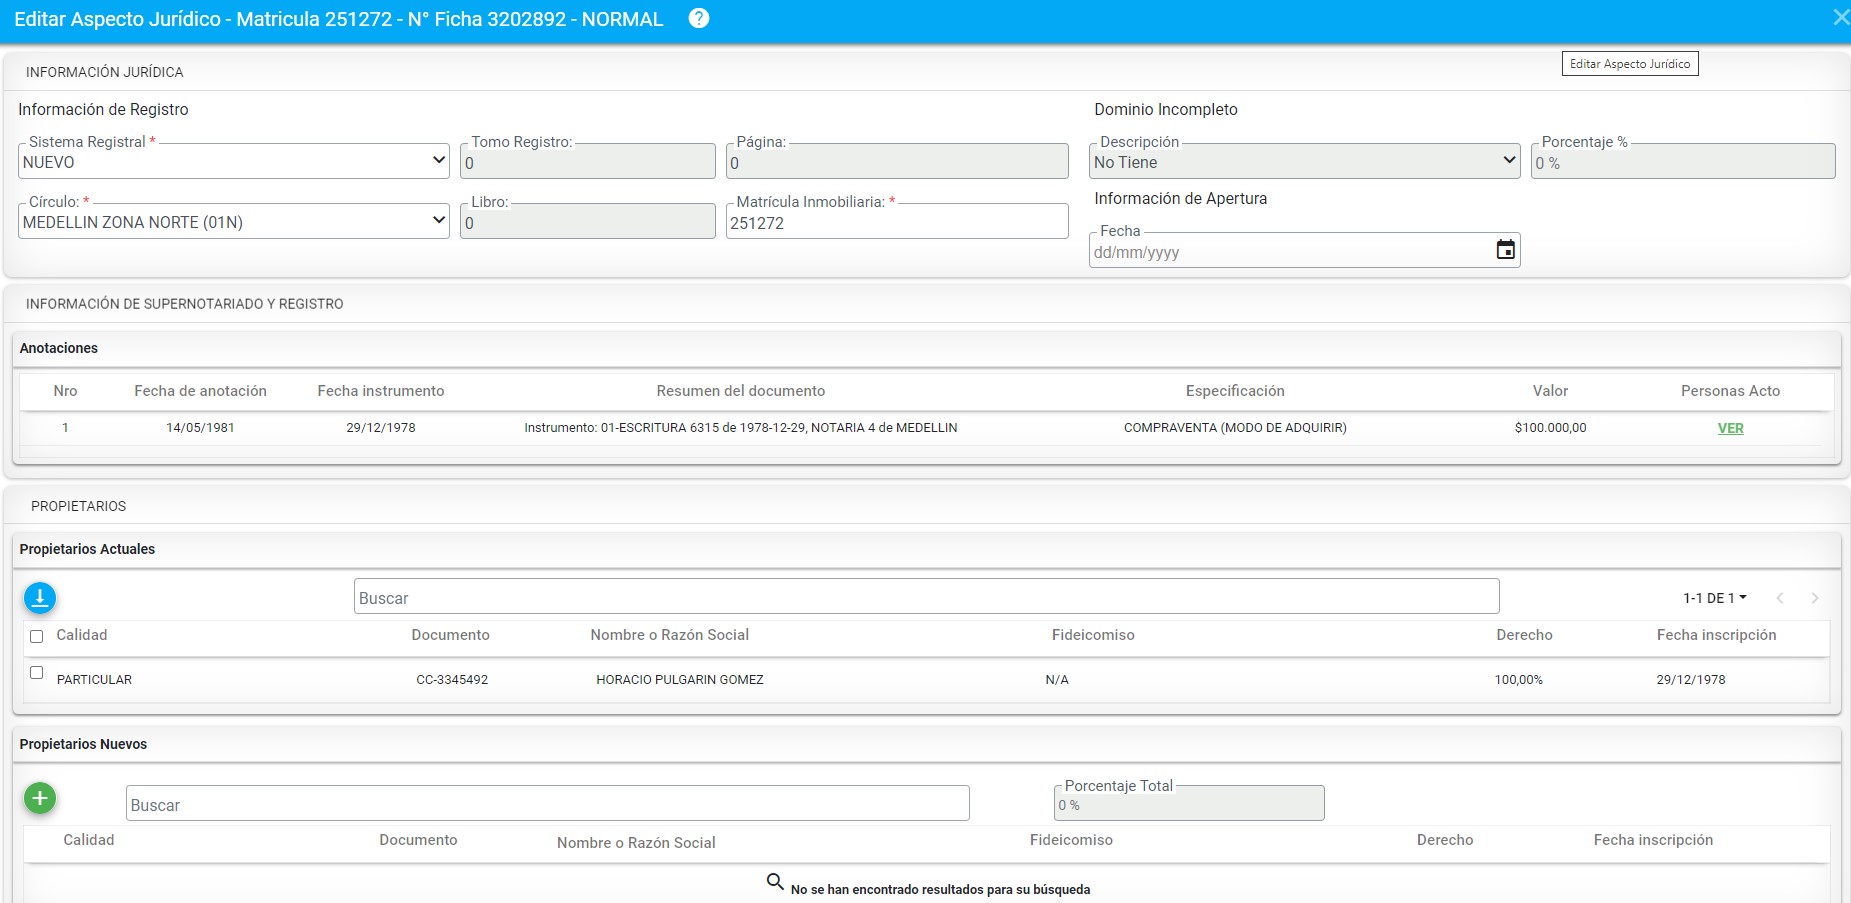This screenshot has width=1851, height=903.
Task: Select the 100,00% derecho cell
Action: pos(1518,680)
